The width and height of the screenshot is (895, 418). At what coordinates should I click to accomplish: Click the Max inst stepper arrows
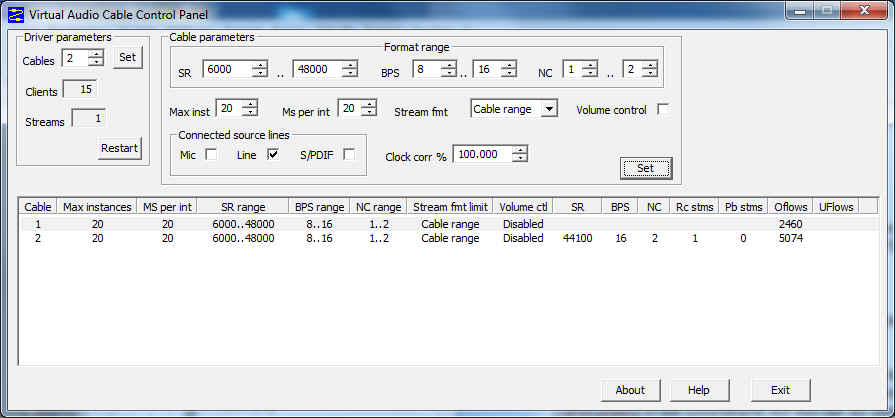pyautogui.click(x=251, y=108)
